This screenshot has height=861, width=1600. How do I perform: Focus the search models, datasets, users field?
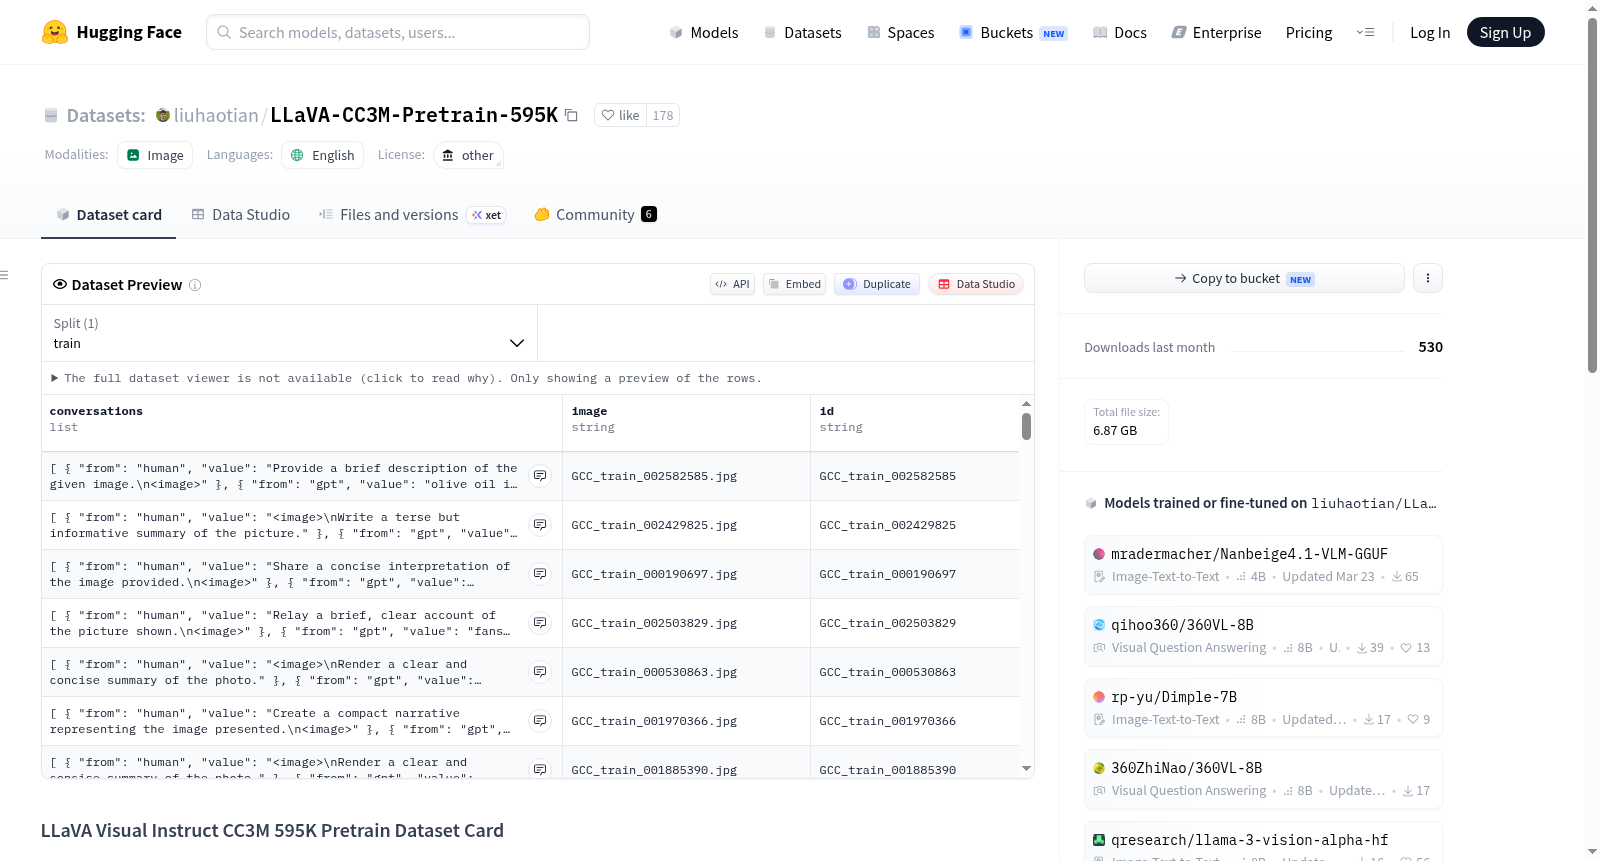[398, 32]
